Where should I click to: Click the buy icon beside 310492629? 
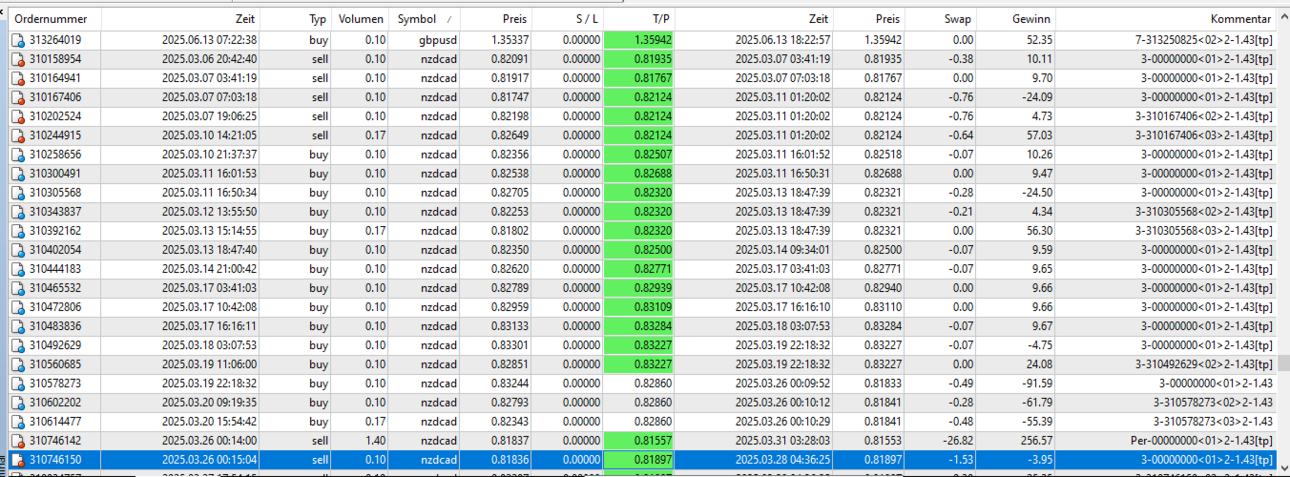pos(18,345)
